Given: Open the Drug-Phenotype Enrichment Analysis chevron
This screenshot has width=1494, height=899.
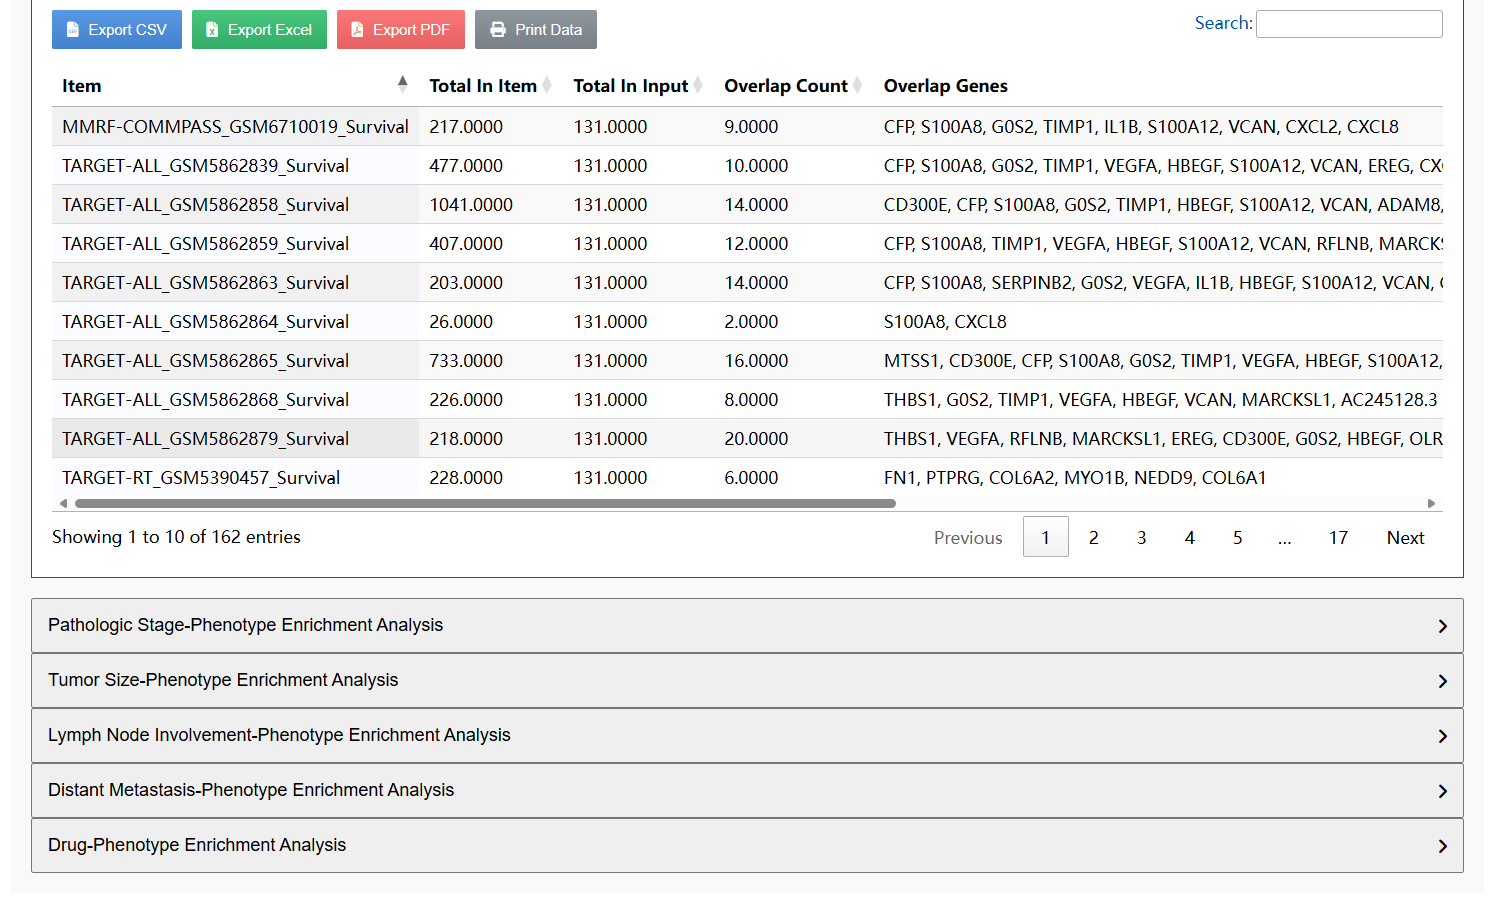Looking at the screenshot, I should (x=1442, y=845).
